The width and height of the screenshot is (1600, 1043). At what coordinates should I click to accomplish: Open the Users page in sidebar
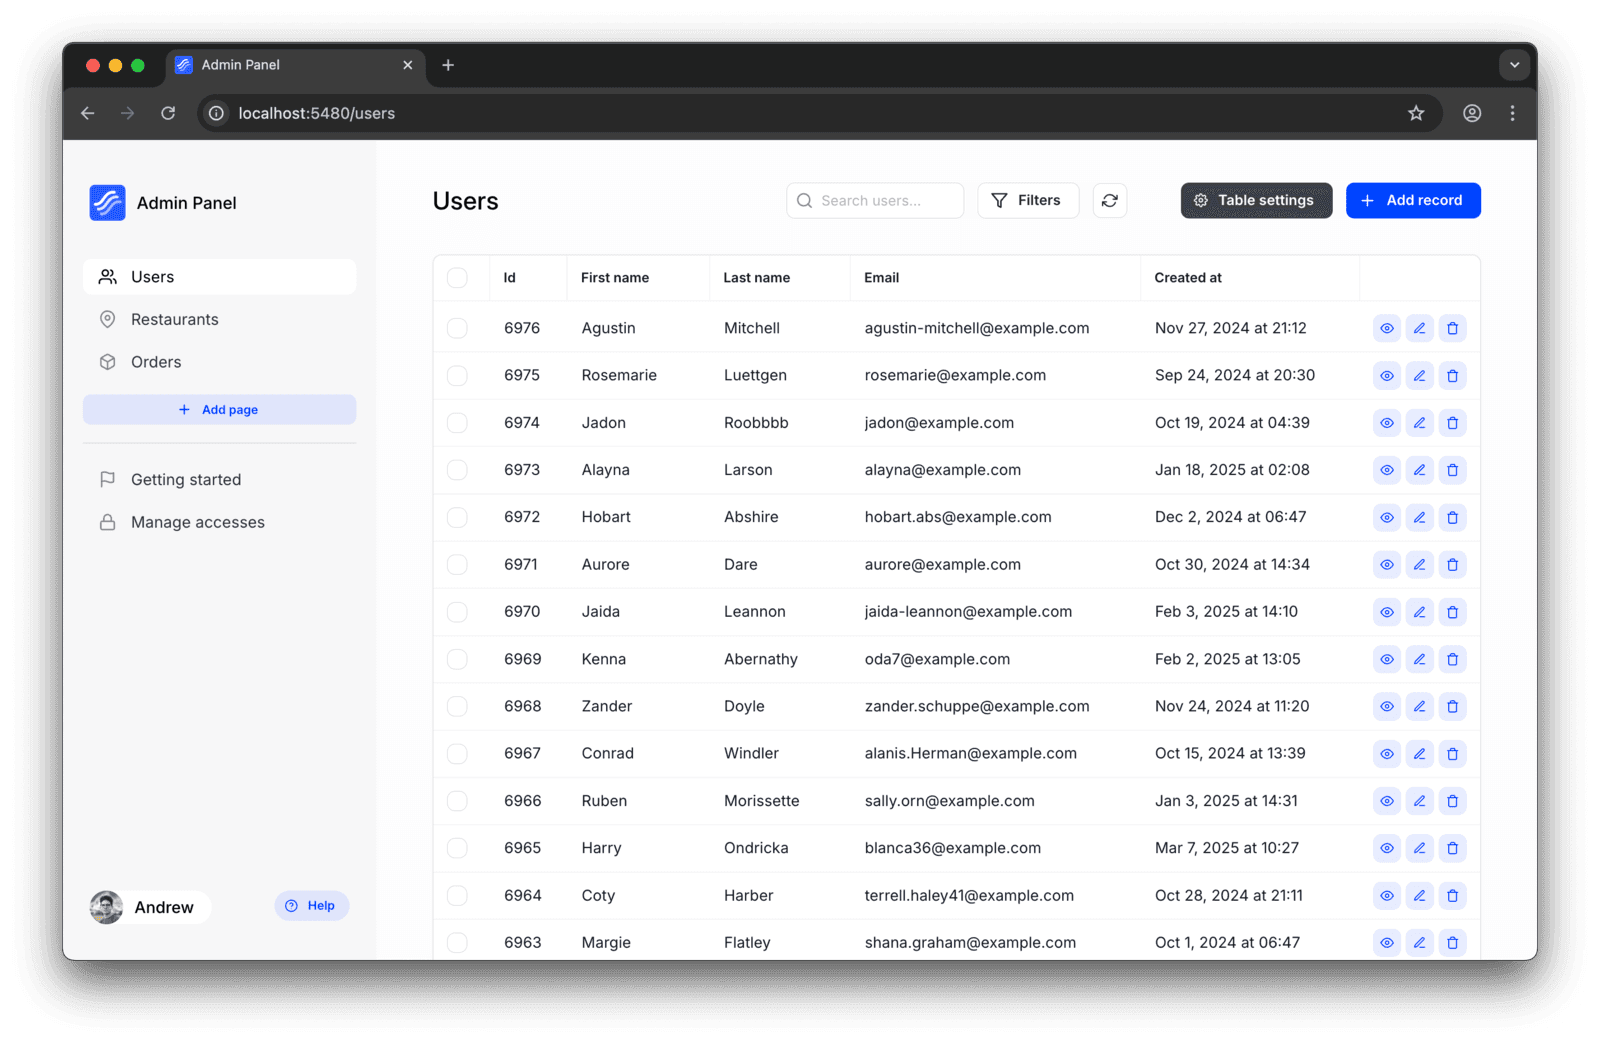[x=219, y=277]
